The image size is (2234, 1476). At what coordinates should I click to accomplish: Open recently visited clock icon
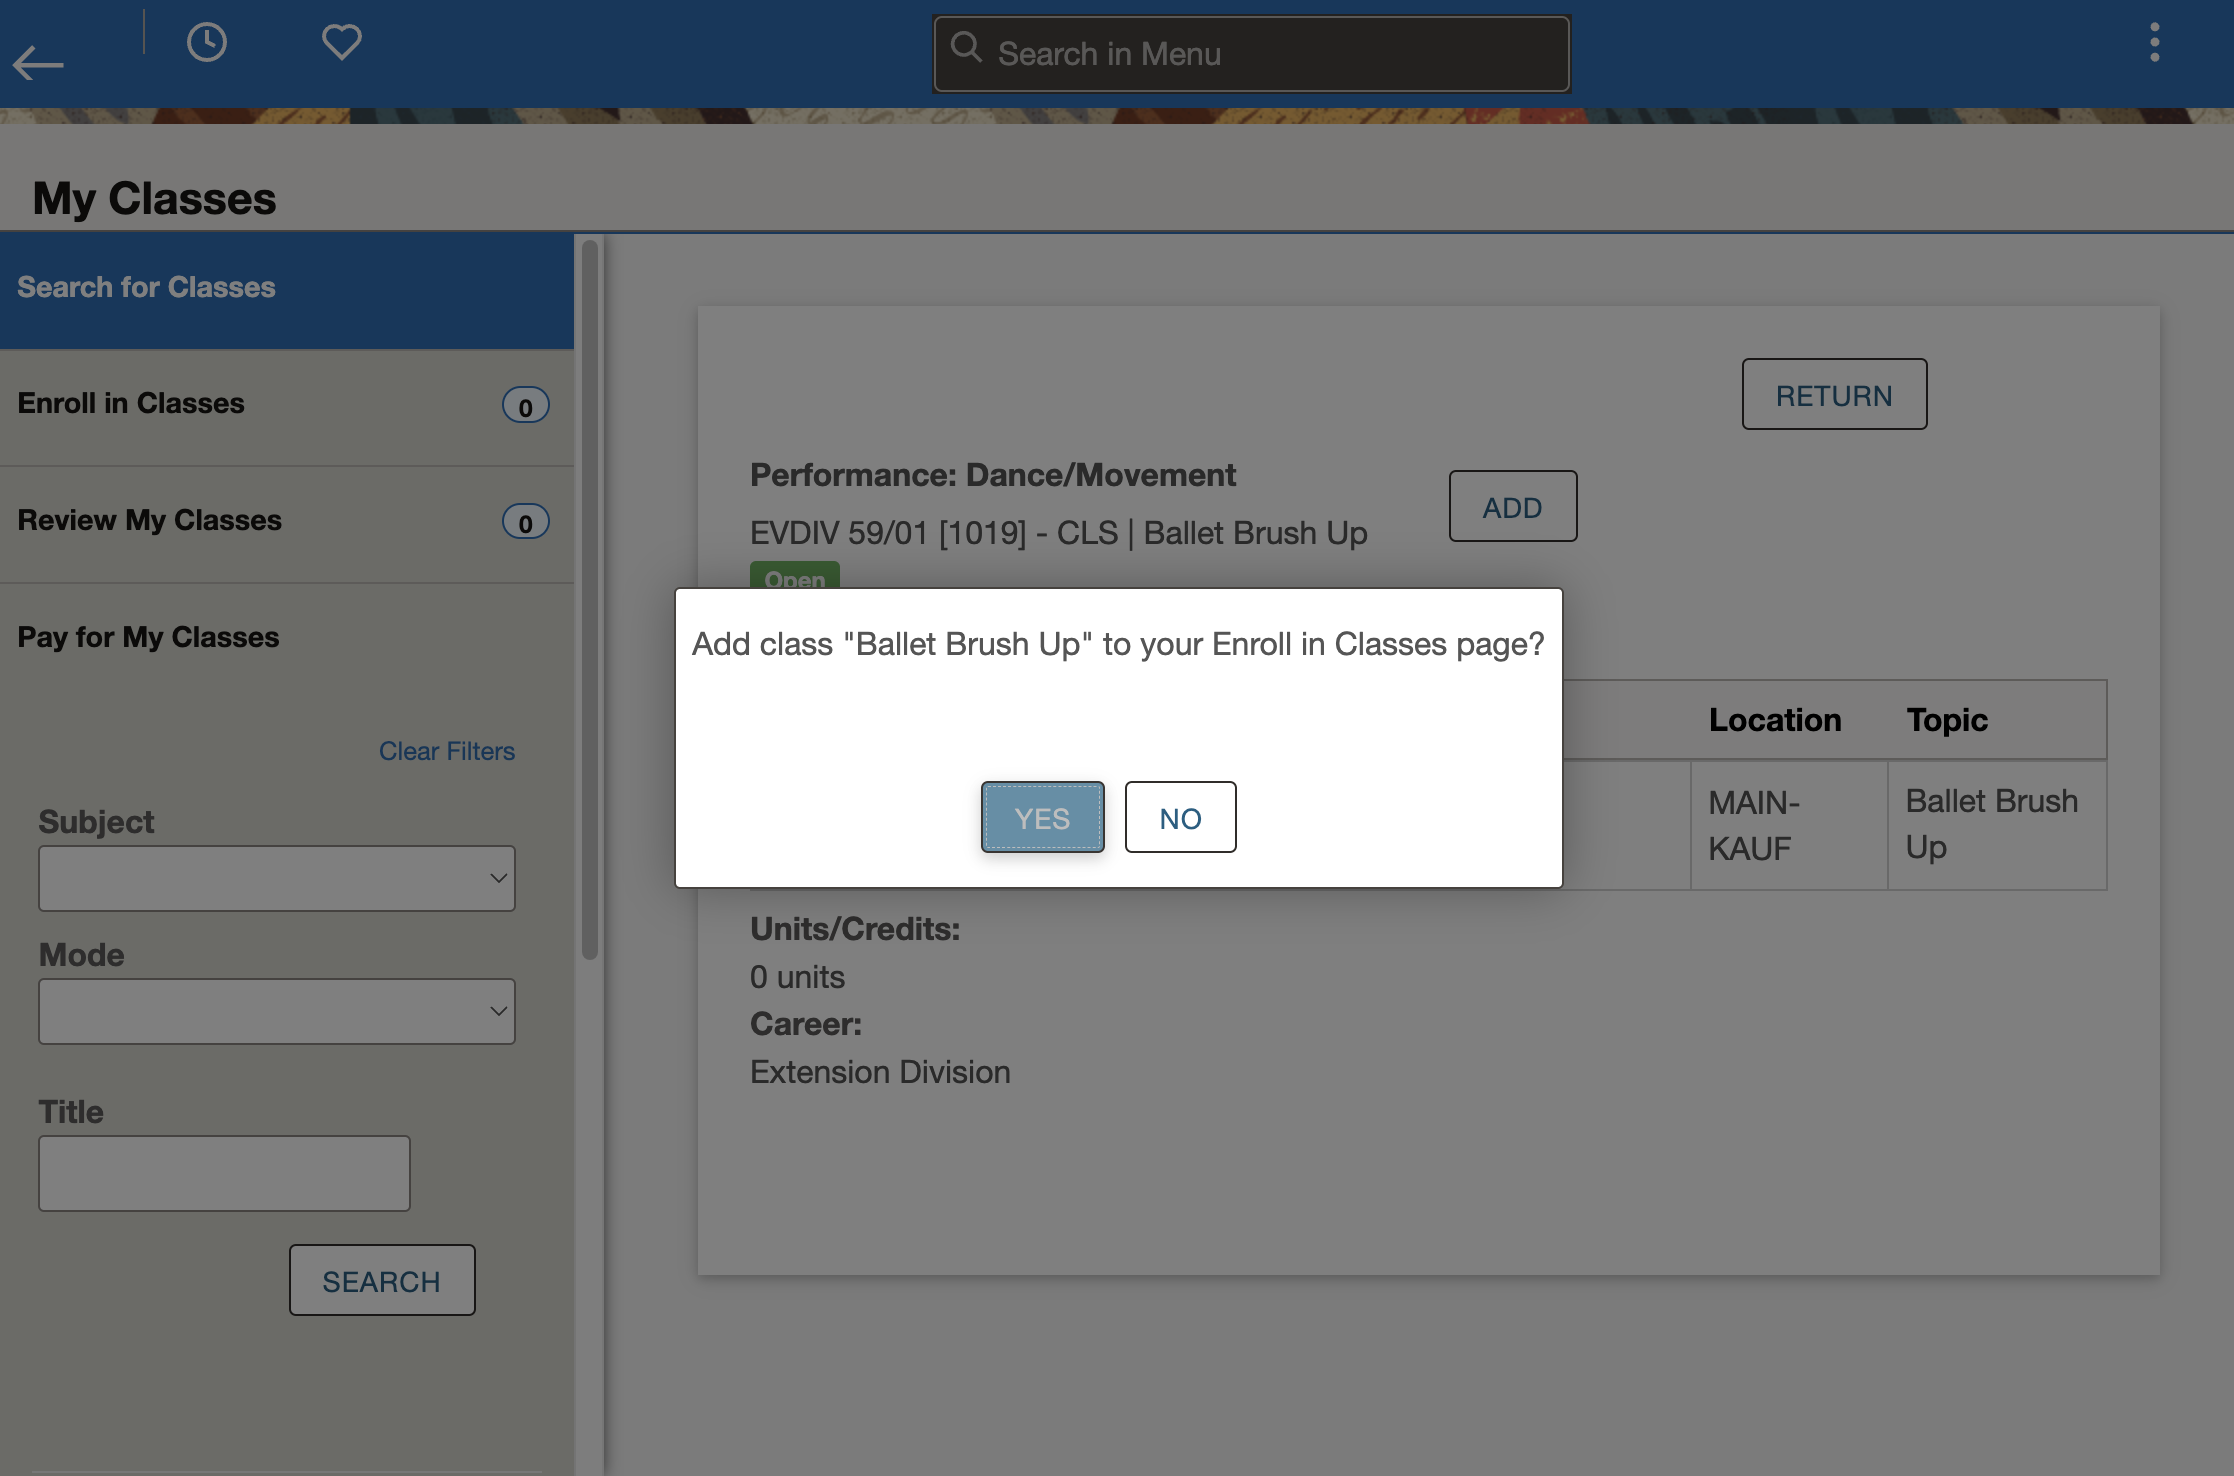(207, 42)
